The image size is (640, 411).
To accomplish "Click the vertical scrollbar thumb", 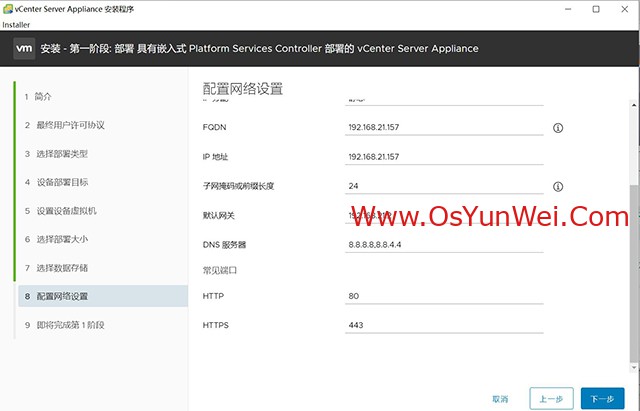I will point(634,273).
